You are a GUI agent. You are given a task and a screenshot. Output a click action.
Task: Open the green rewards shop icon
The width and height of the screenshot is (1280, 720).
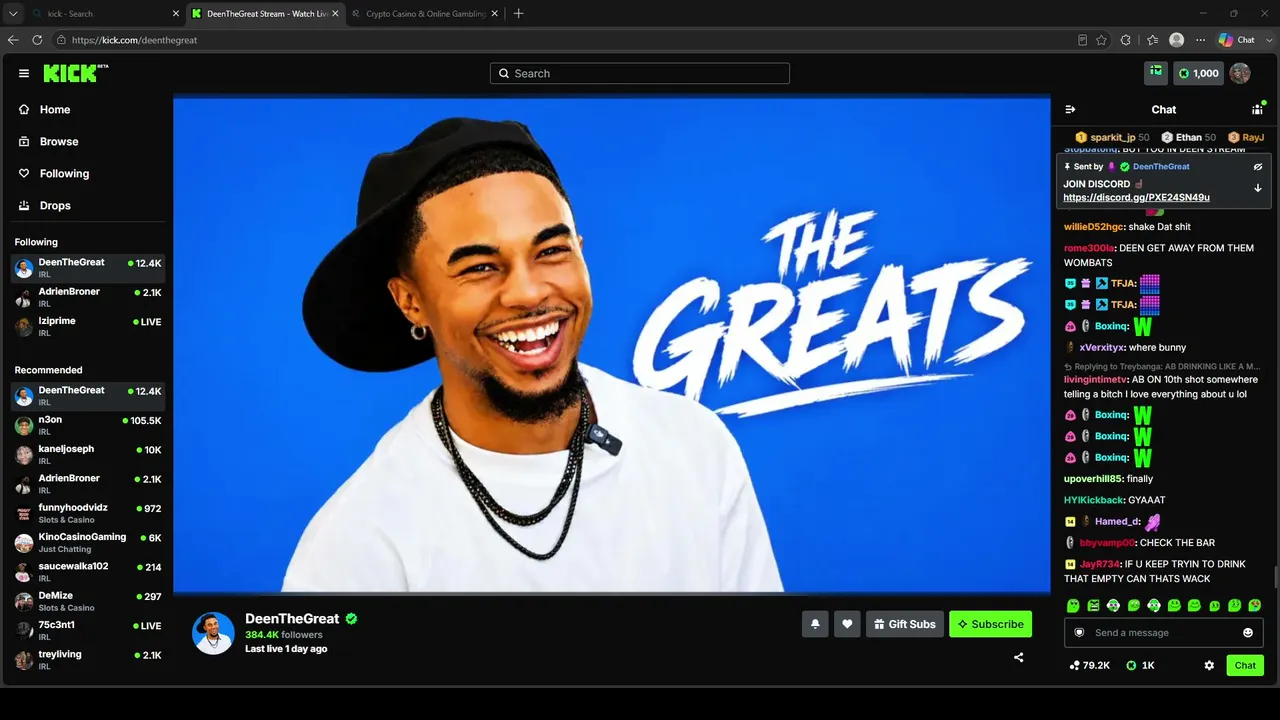[x=1156, y=73]
